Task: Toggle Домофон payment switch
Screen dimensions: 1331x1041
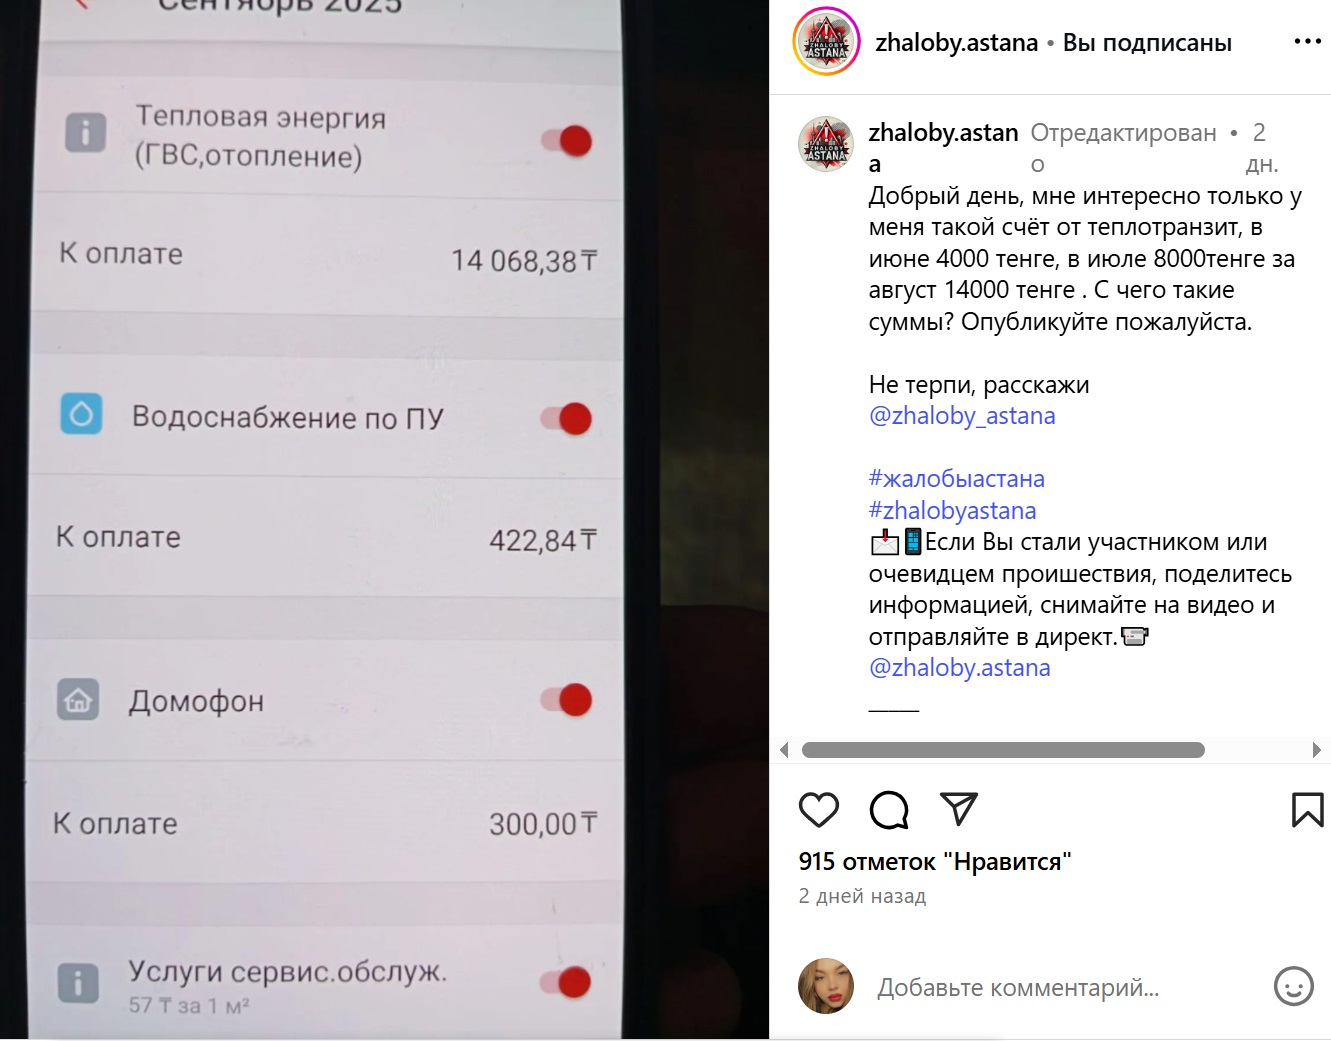Action: click(567, 700)
